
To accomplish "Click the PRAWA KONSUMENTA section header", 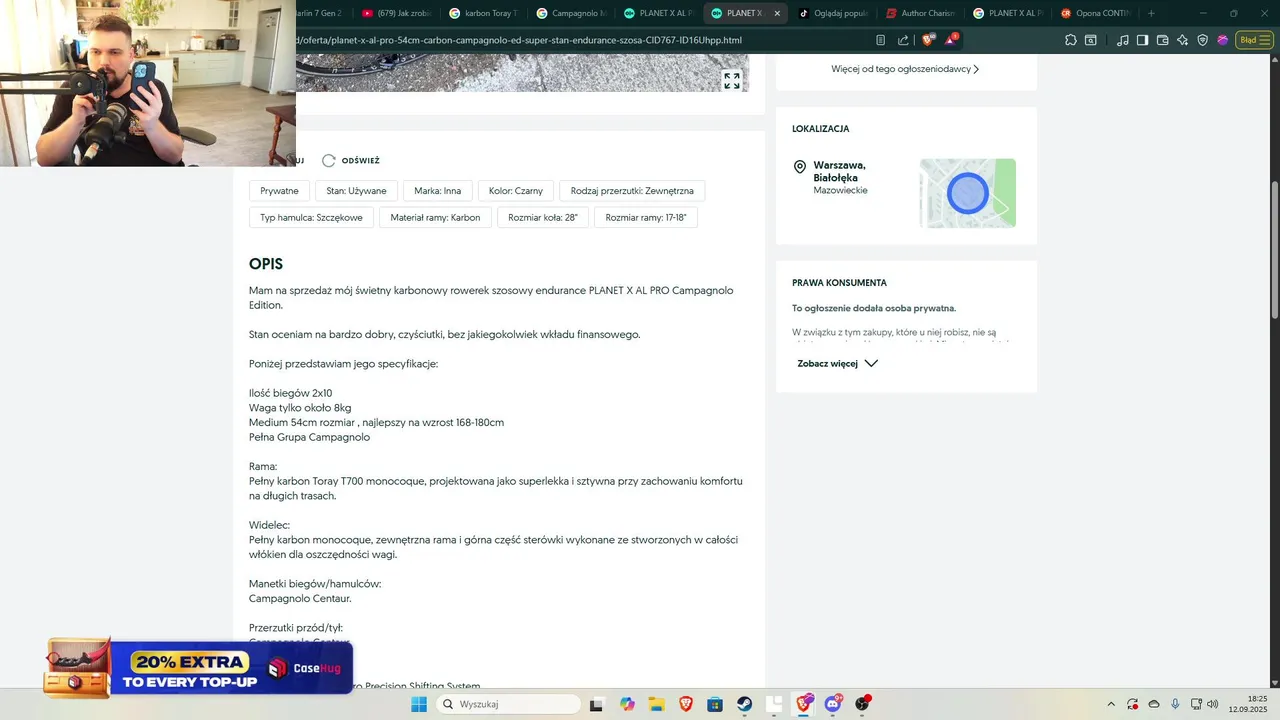I will [840, 283].
